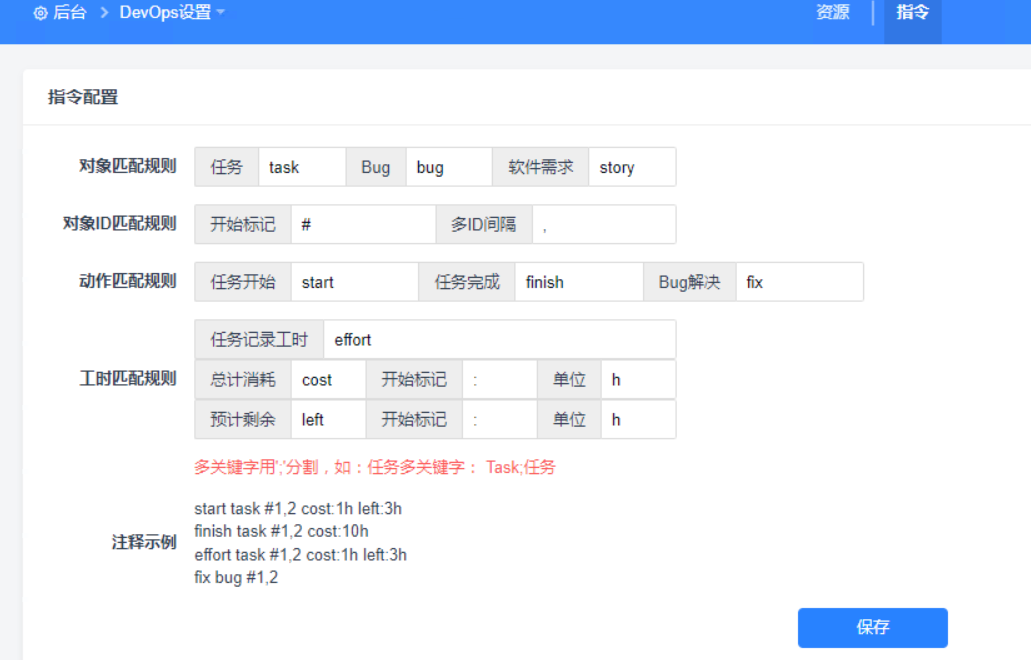Edit the 任务 keyword field containing task
Viewport: 1031px width, 660px height.
(302, 167)
